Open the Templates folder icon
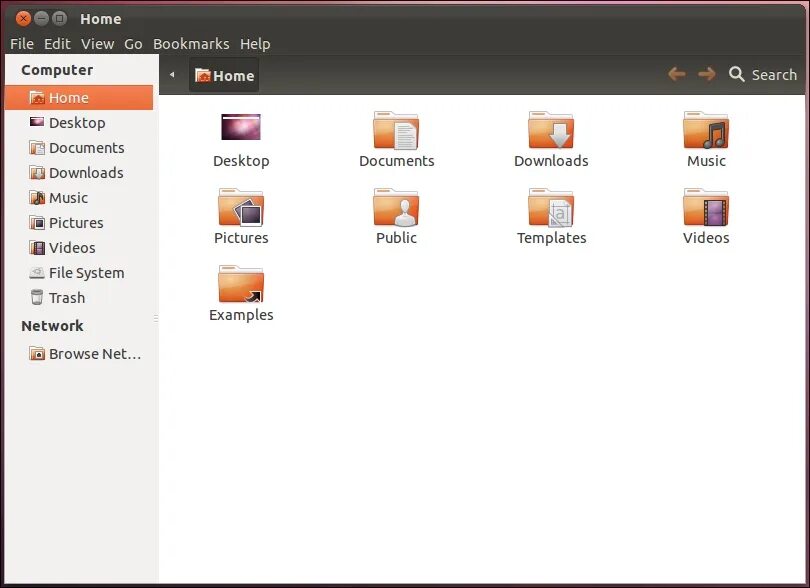This screenshot has height=588, width=810. tap(551, 209)
